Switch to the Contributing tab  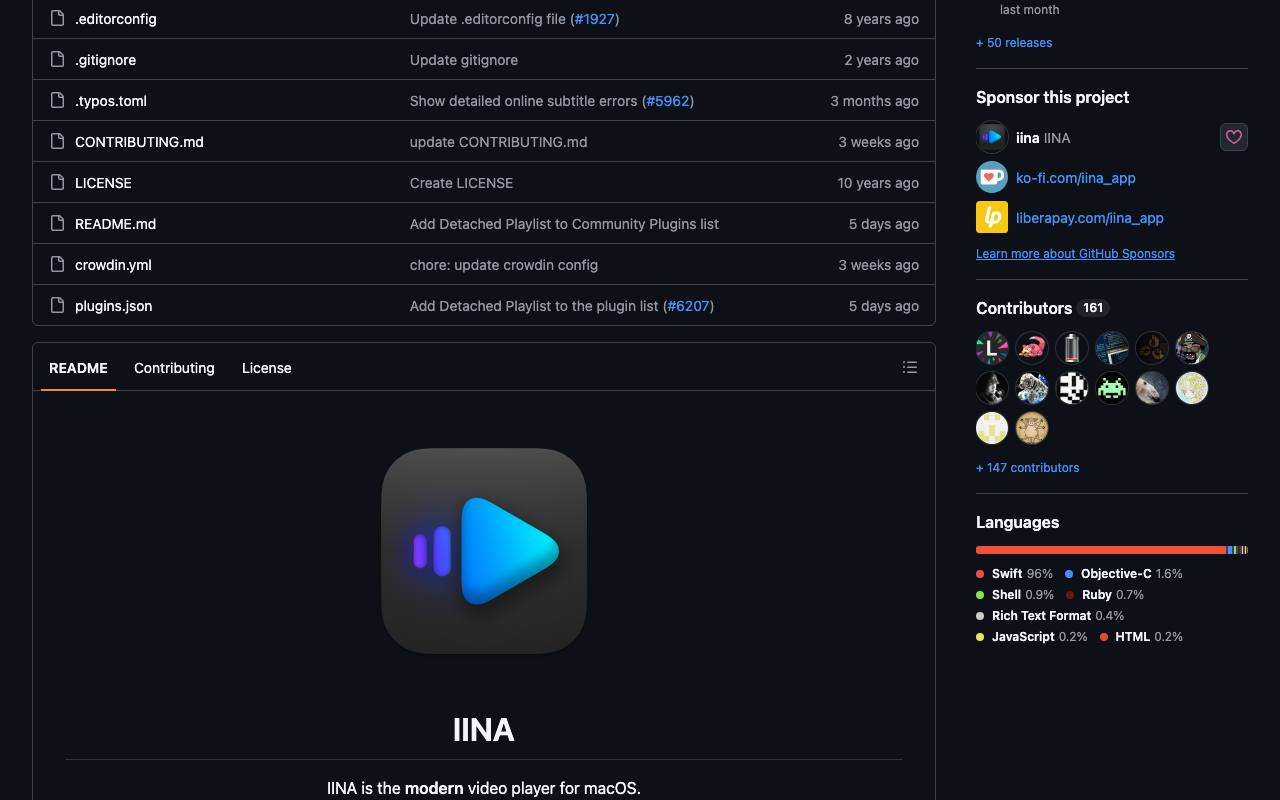174,367
